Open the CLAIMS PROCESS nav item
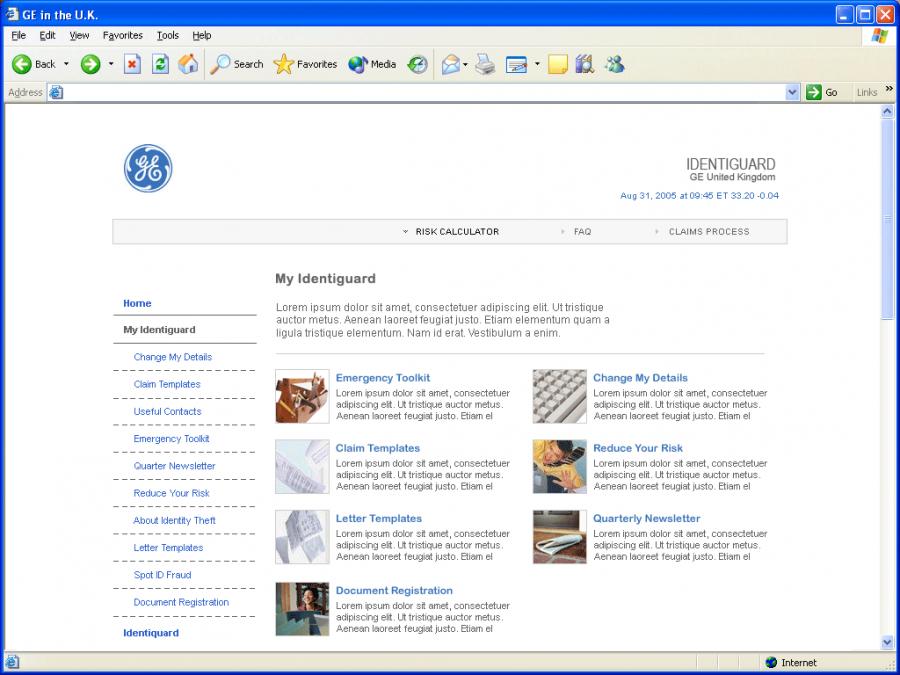 click(702, 231)
